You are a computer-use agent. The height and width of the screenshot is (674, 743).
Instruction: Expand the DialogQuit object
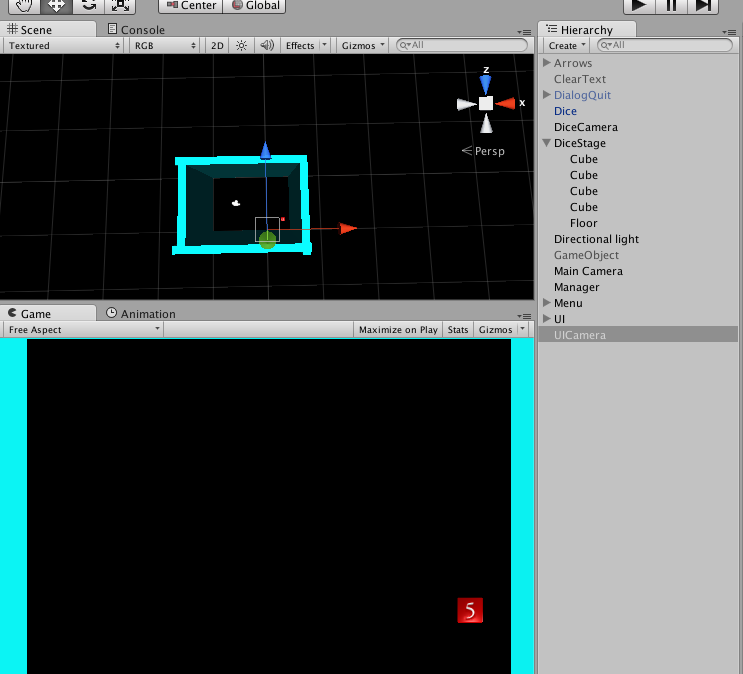546,94
